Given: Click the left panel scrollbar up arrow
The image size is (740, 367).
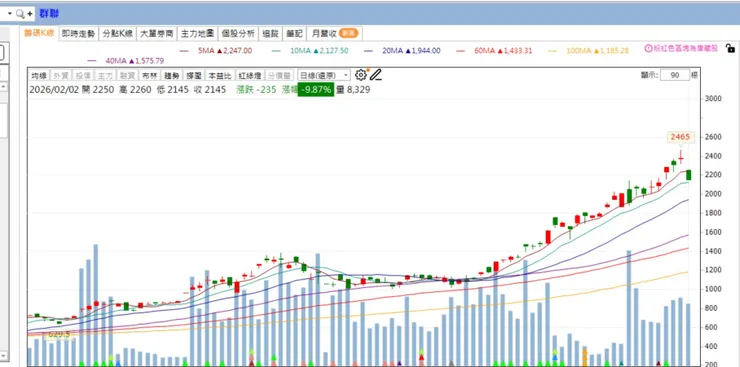Looking at the screenshot, I should coord(4,87).
